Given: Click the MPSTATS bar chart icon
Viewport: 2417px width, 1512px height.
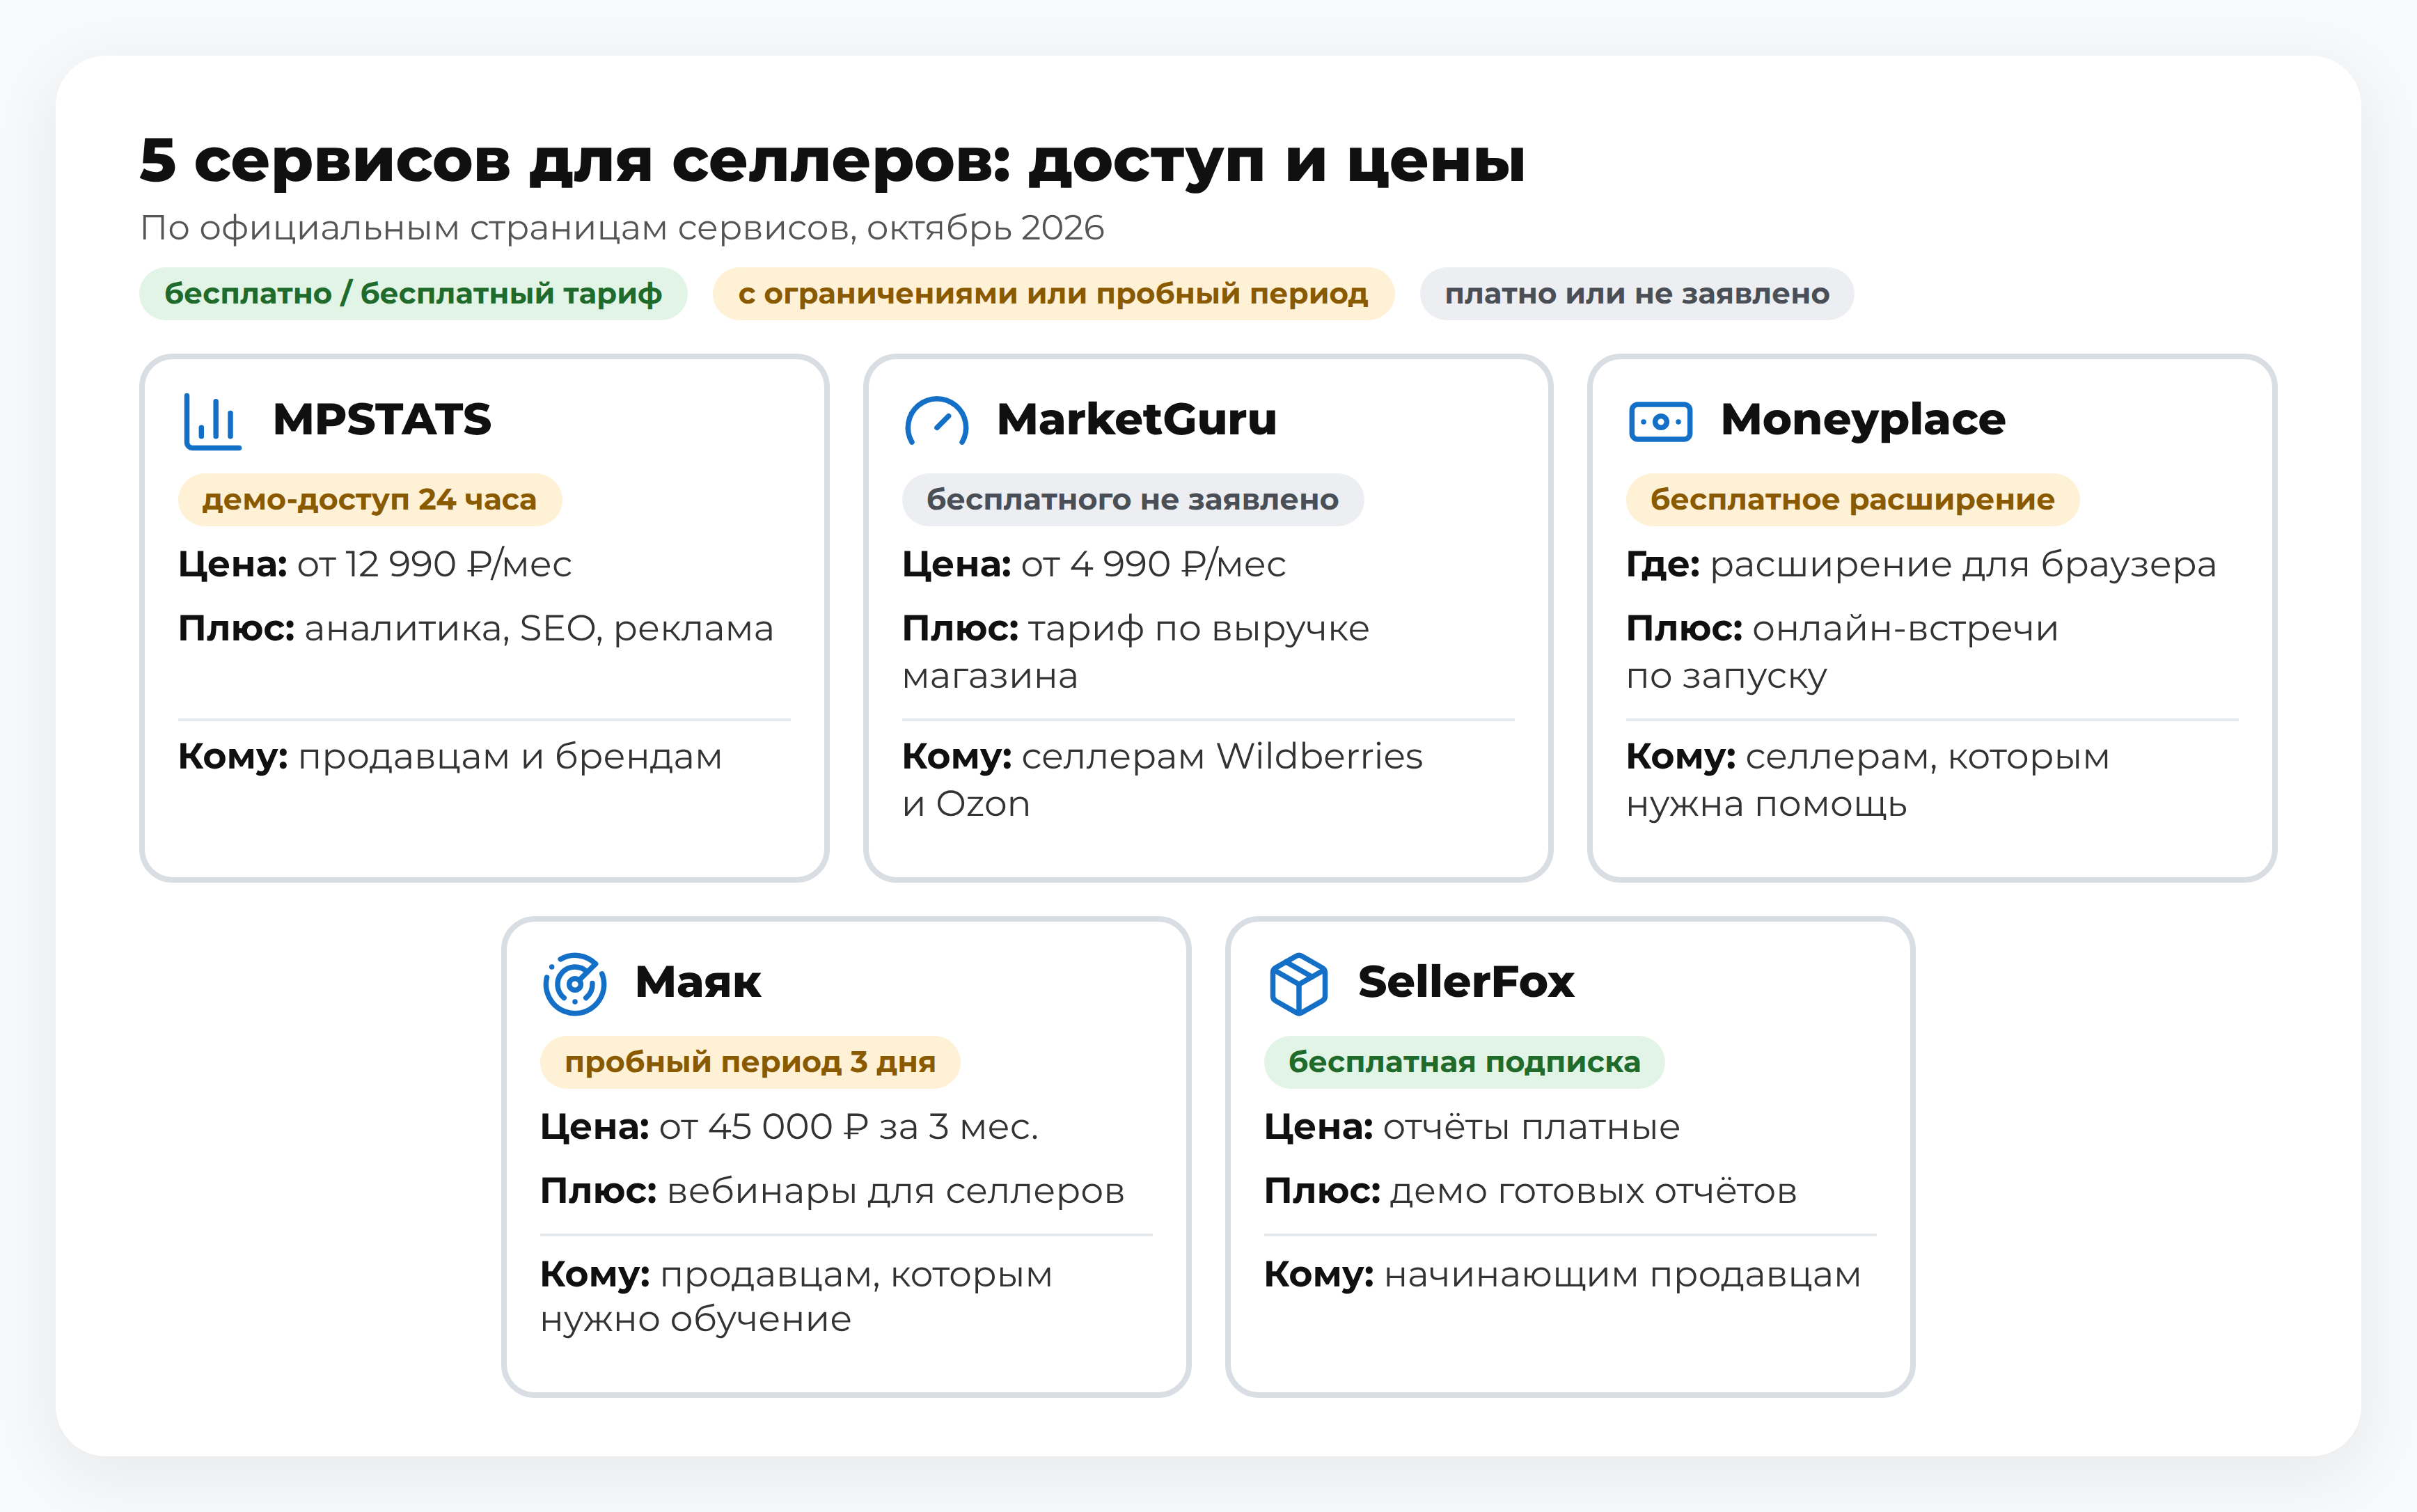Looking at the screenshot, I should tap(212, 421).
